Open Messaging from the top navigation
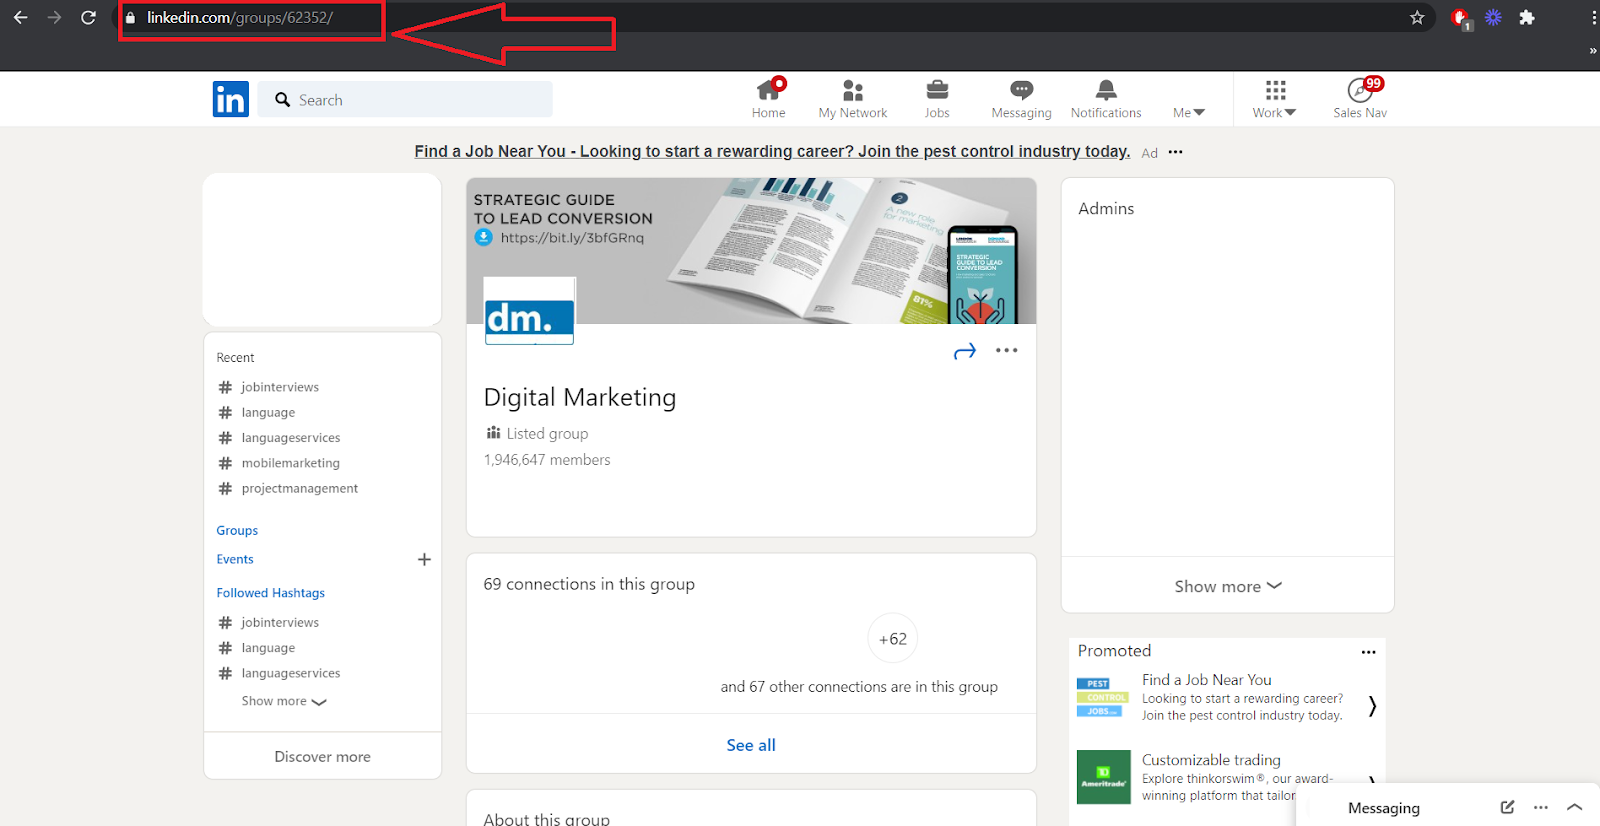 point(1021,99)
